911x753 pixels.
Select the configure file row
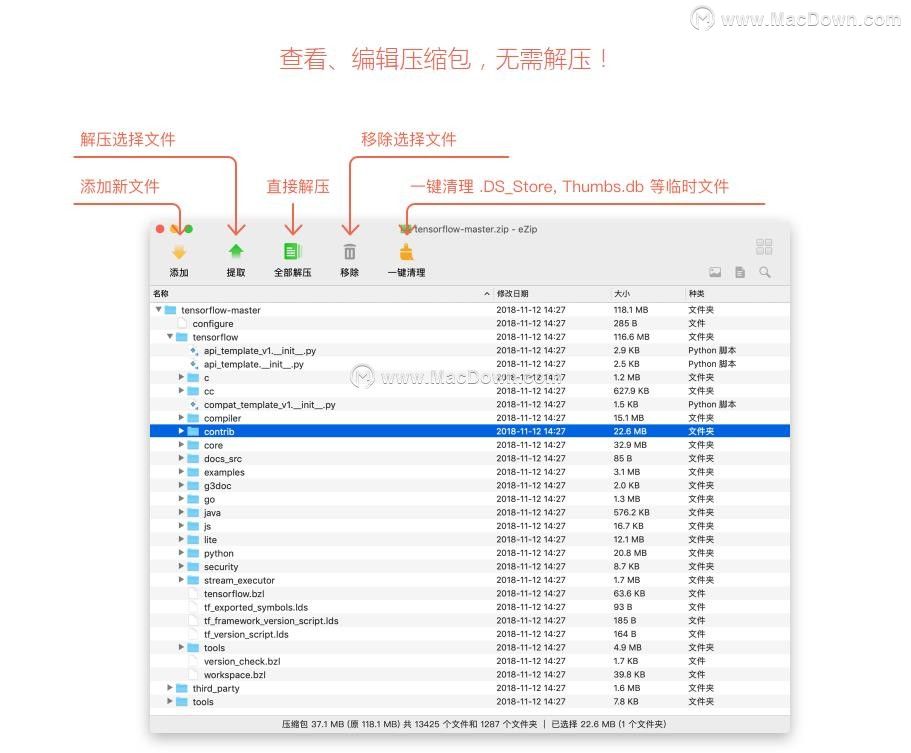(x=469, y=323)
